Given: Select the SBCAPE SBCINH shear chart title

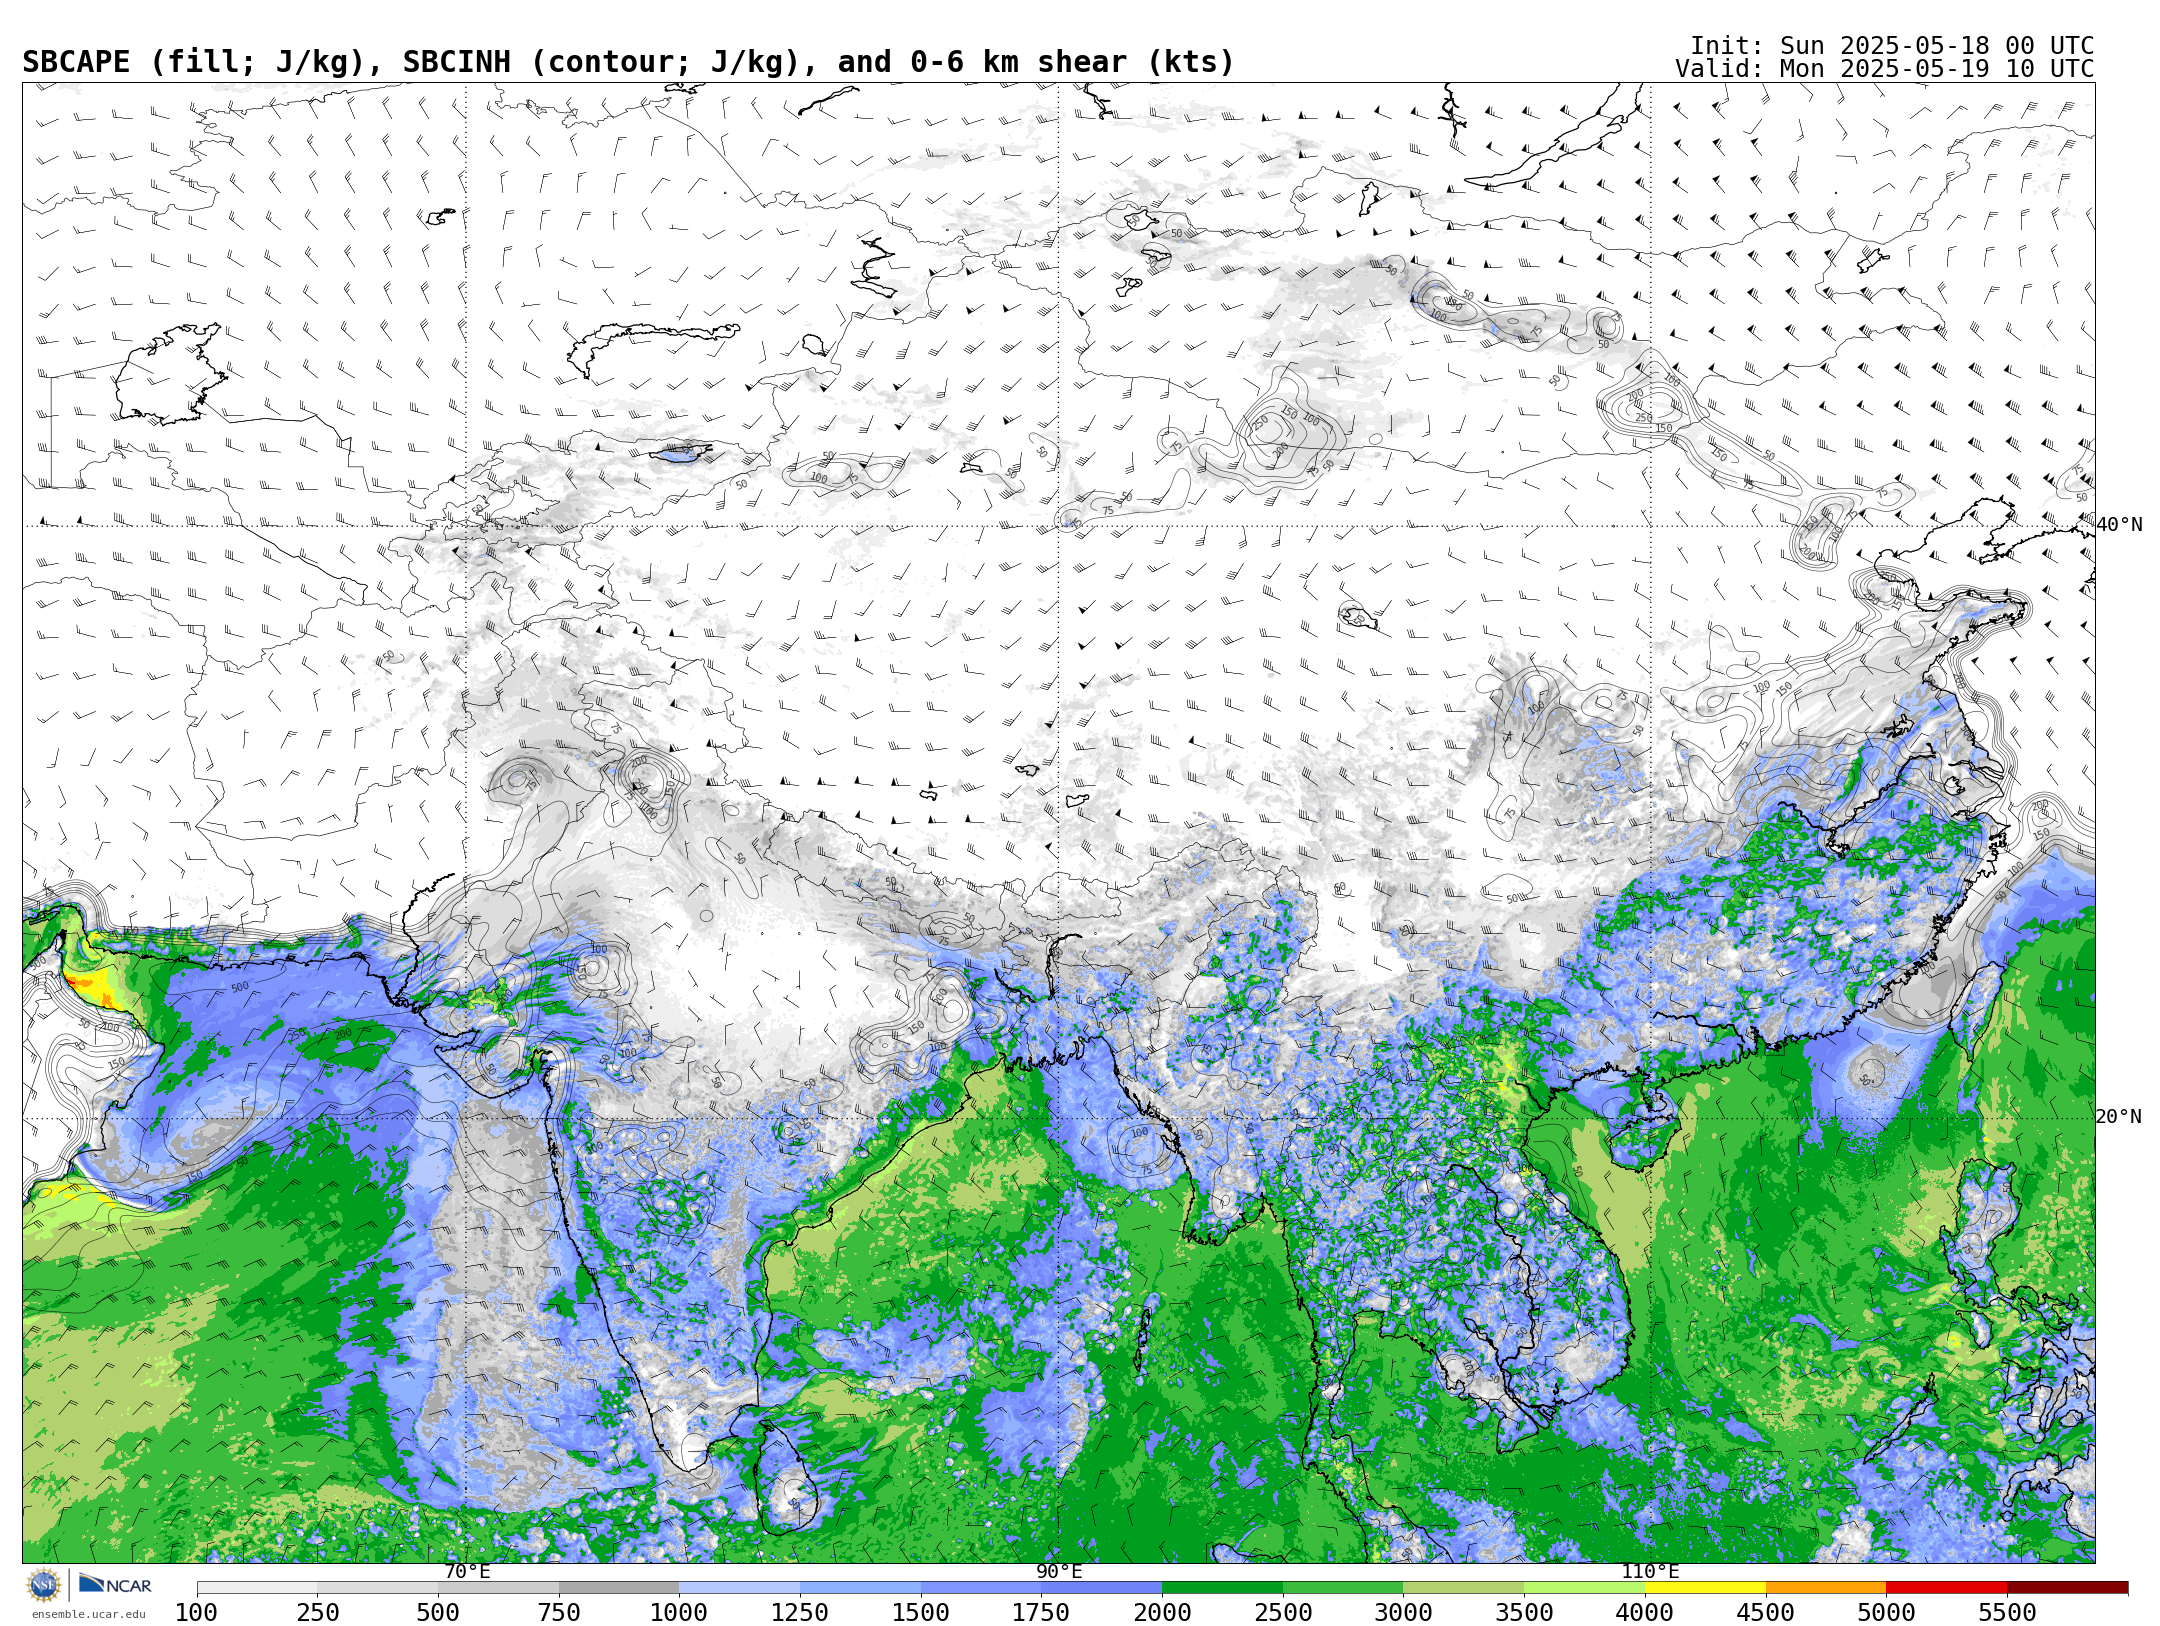Looking at the screenshot, I should tap(628, 62).
